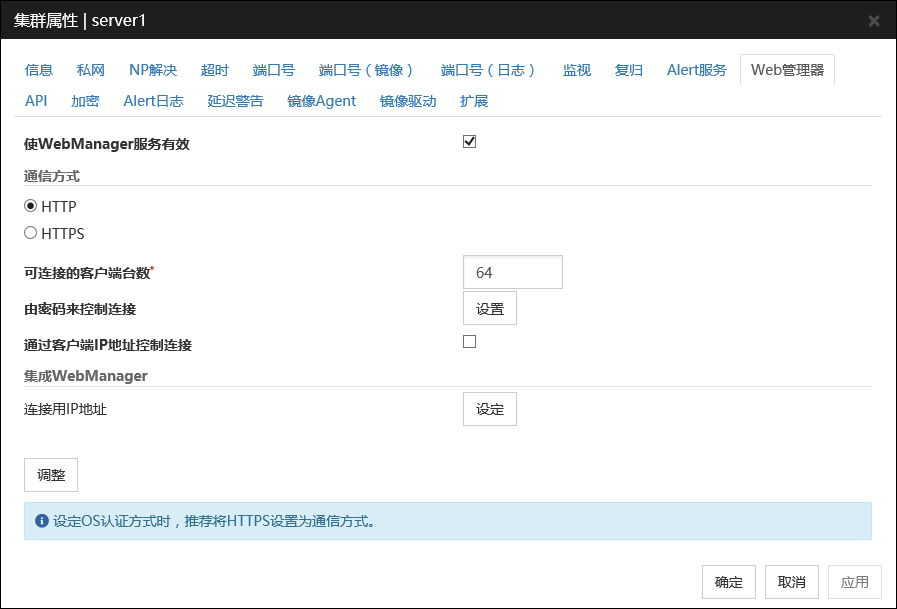The width and height of the screenshot is (897, 609).
Task: Open 设置 for password connection control
Action: pyautogui.click(x=490, y=309)
